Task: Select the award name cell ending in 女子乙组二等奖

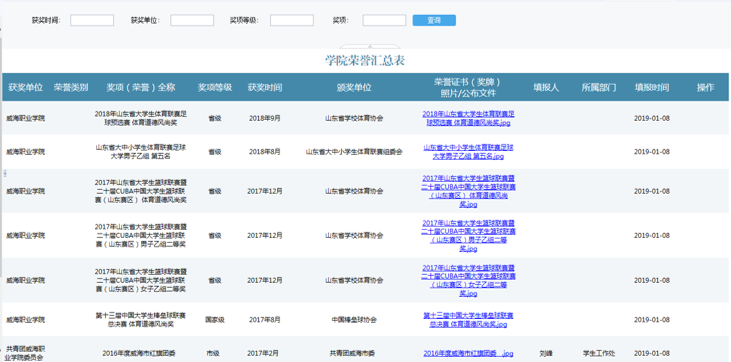Action: click(140, 280)
